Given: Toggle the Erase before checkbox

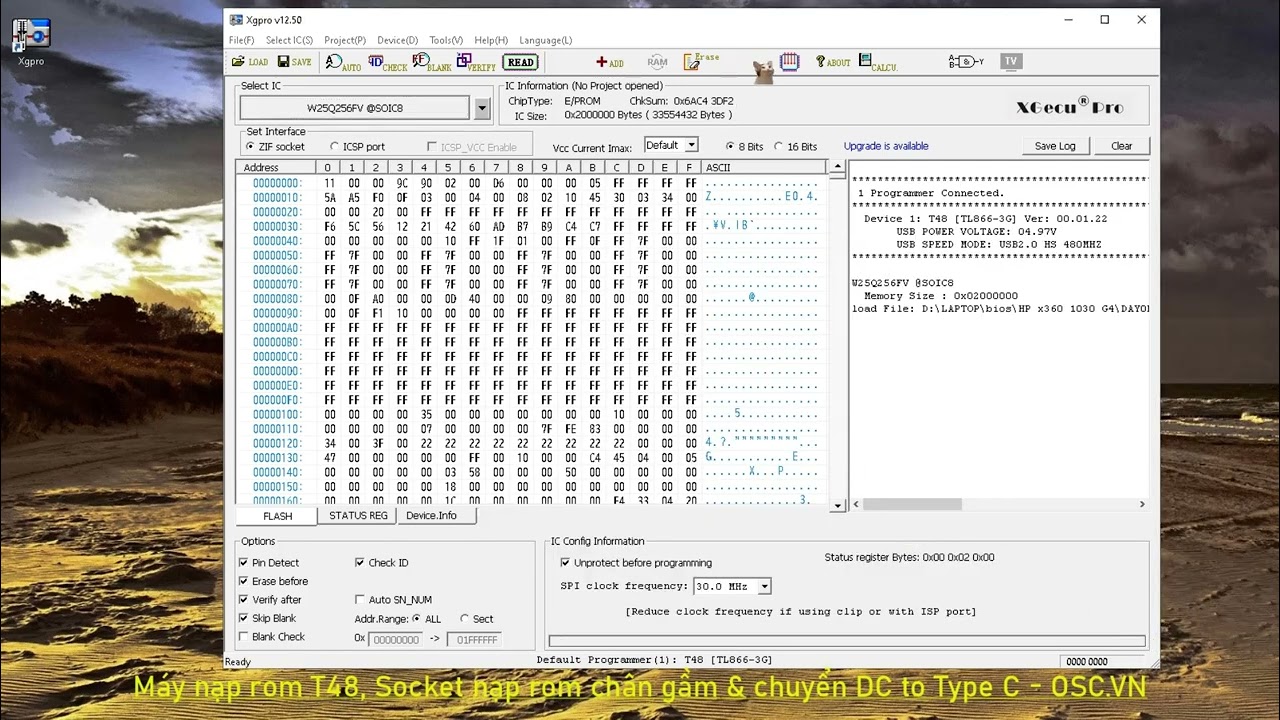Looking at the screenshot, I should [243, 581].
